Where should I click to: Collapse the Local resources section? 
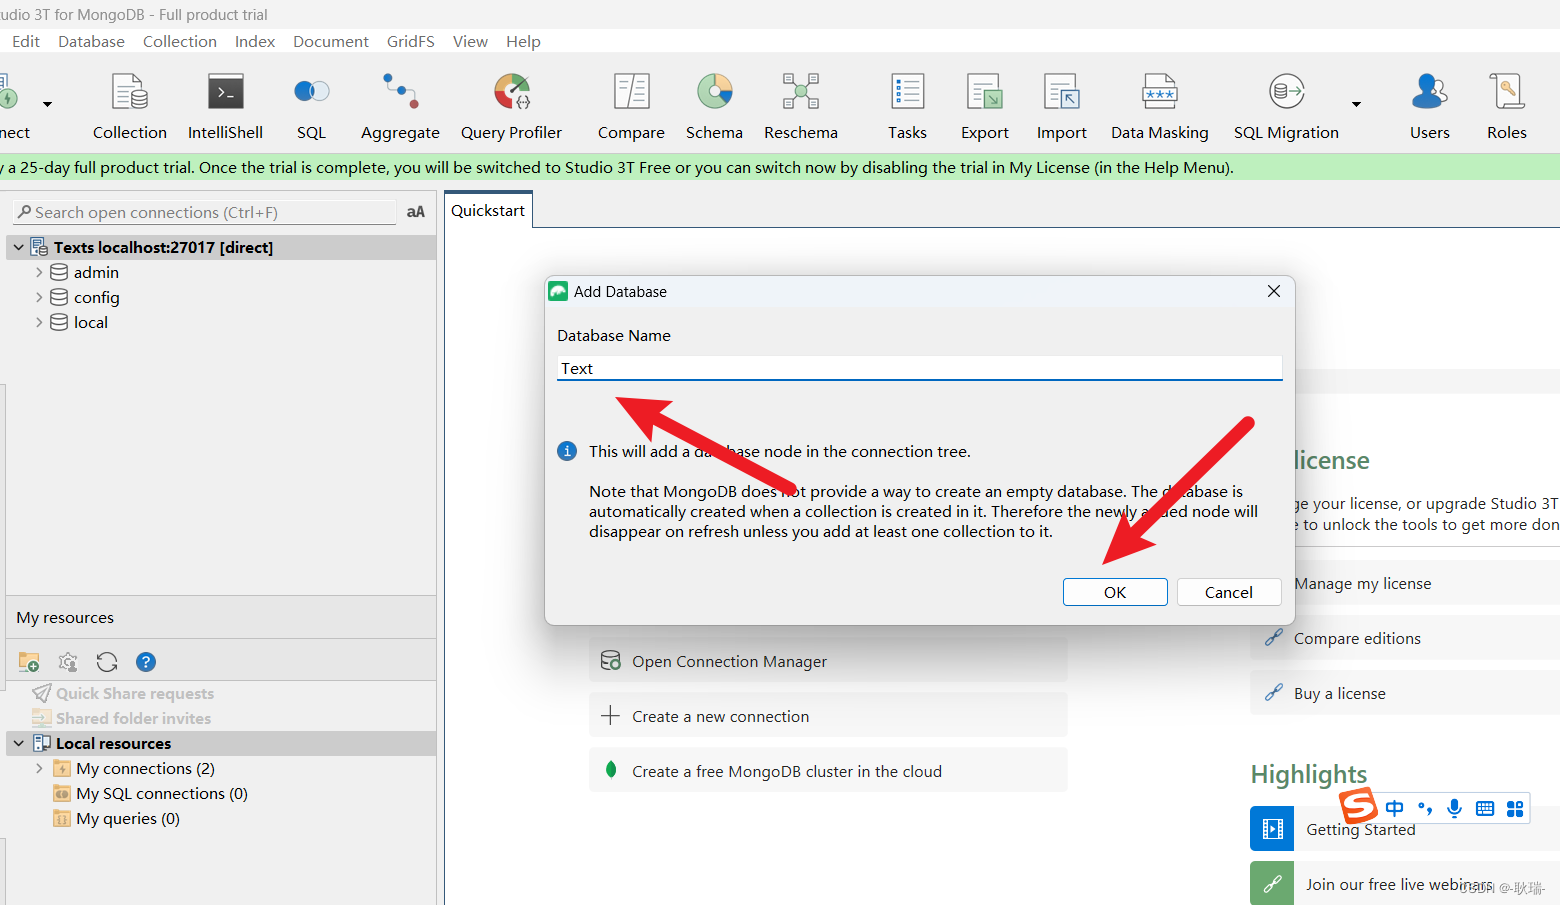(19, 743)
